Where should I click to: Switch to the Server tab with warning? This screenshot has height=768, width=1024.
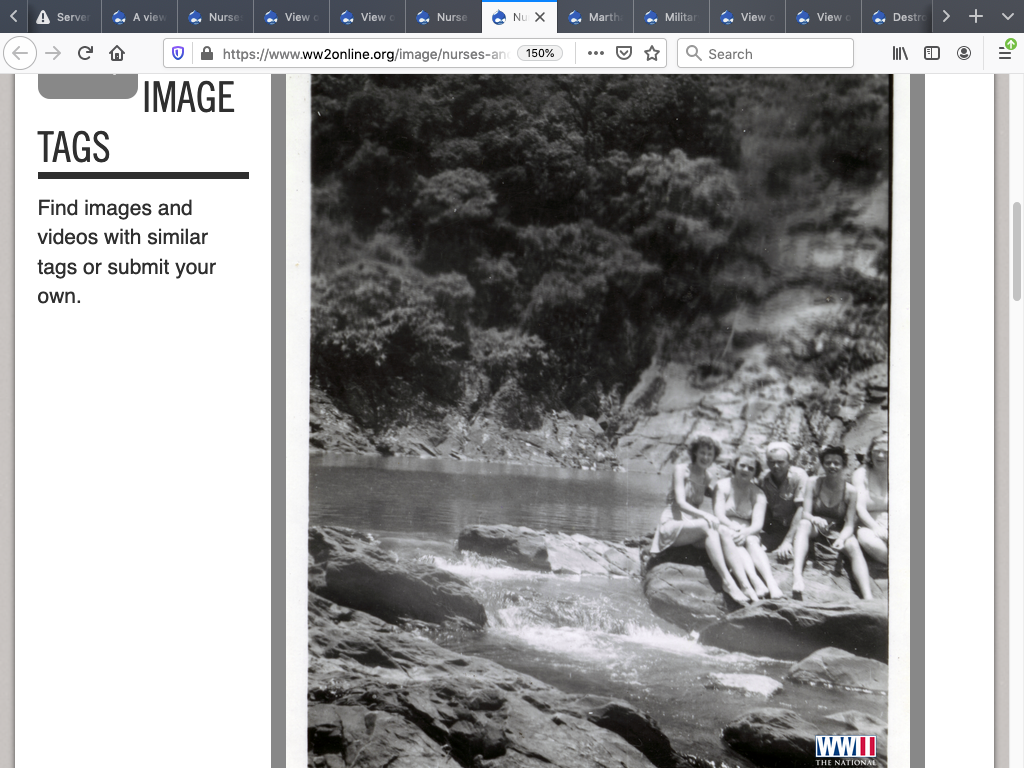tap(63, 17)
